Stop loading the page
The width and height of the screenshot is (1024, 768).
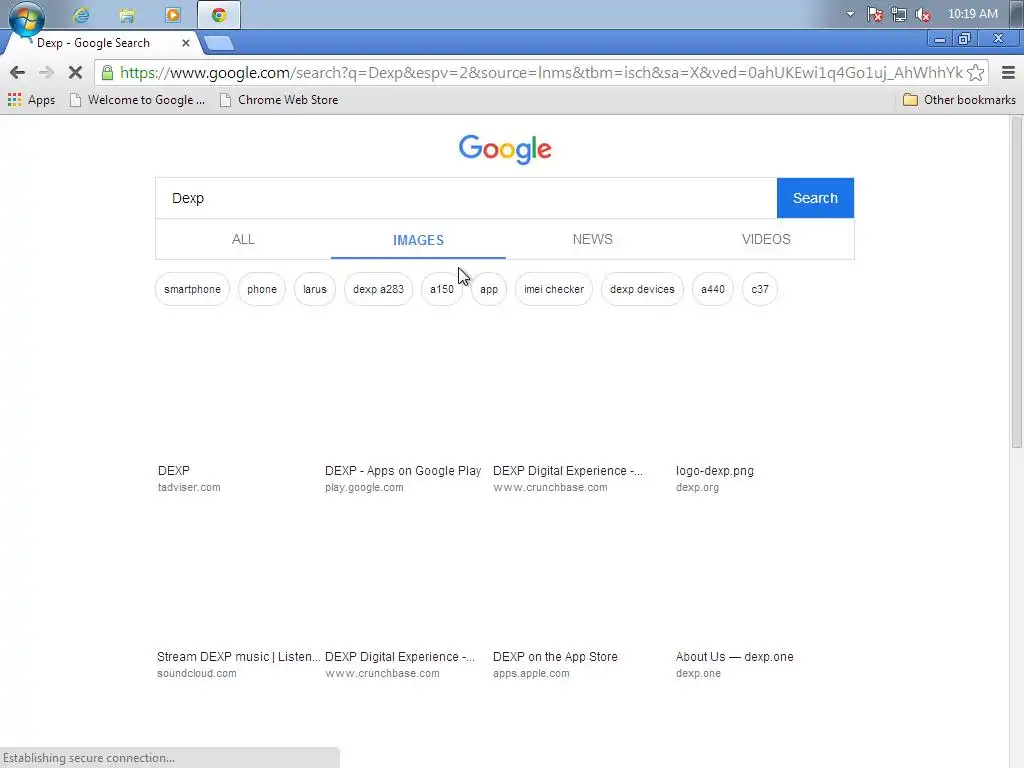tap(75, 72)
